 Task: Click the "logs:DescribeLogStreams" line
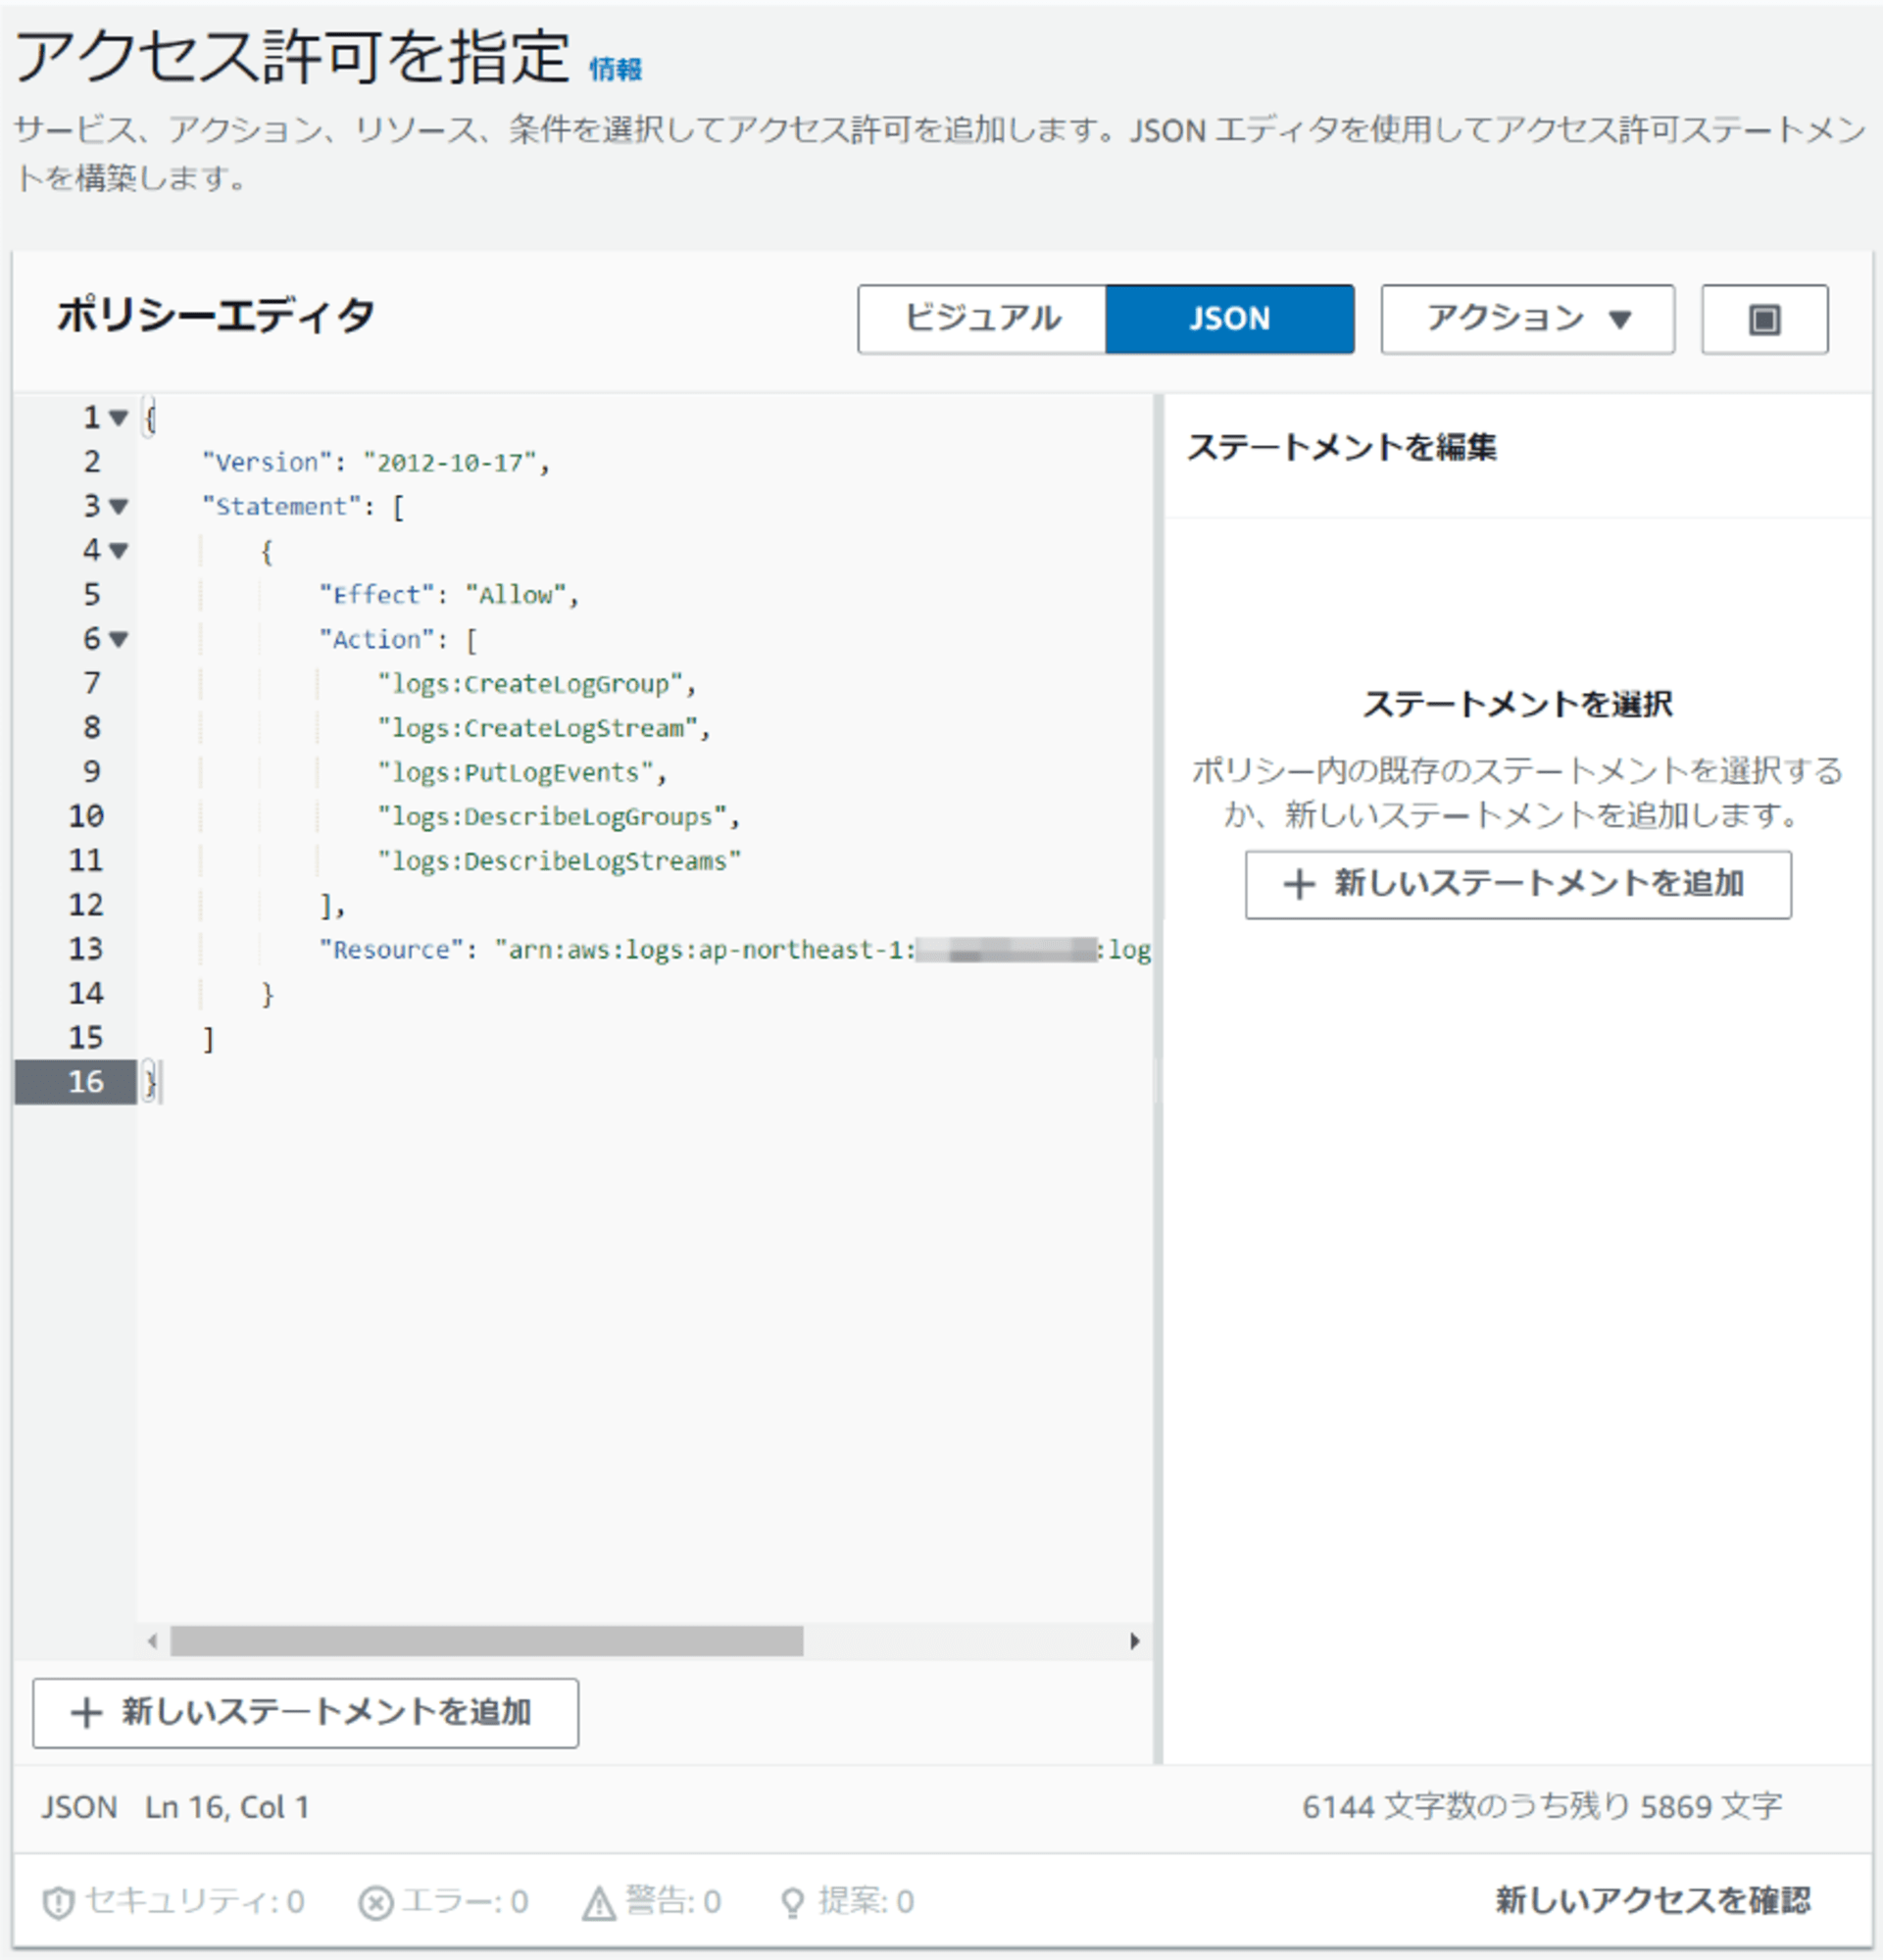pyautogui.click(x=559, y=861)
